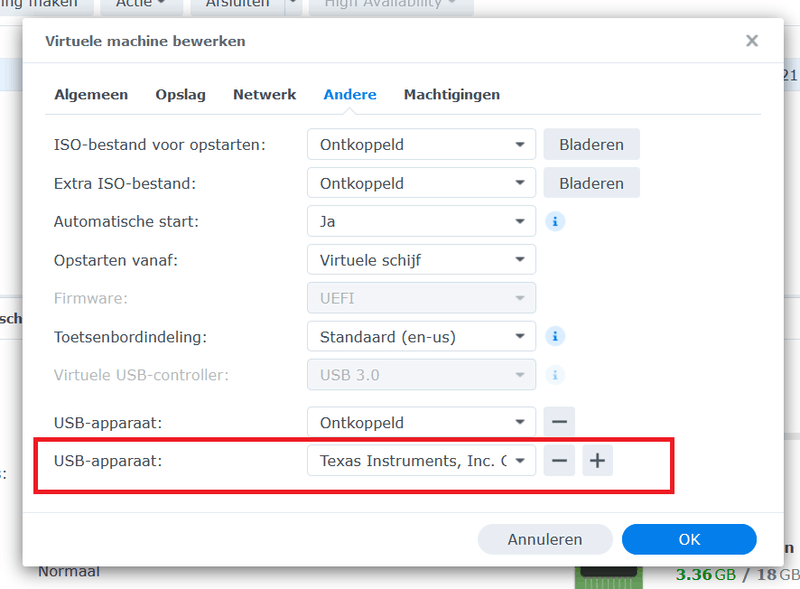
Task: Open the Machtigingen tab
Action: [452, 94]
